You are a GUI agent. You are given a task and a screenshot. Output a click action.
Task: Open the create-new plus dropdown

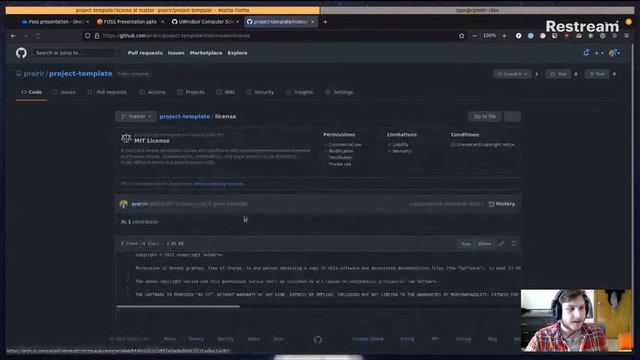598,53
